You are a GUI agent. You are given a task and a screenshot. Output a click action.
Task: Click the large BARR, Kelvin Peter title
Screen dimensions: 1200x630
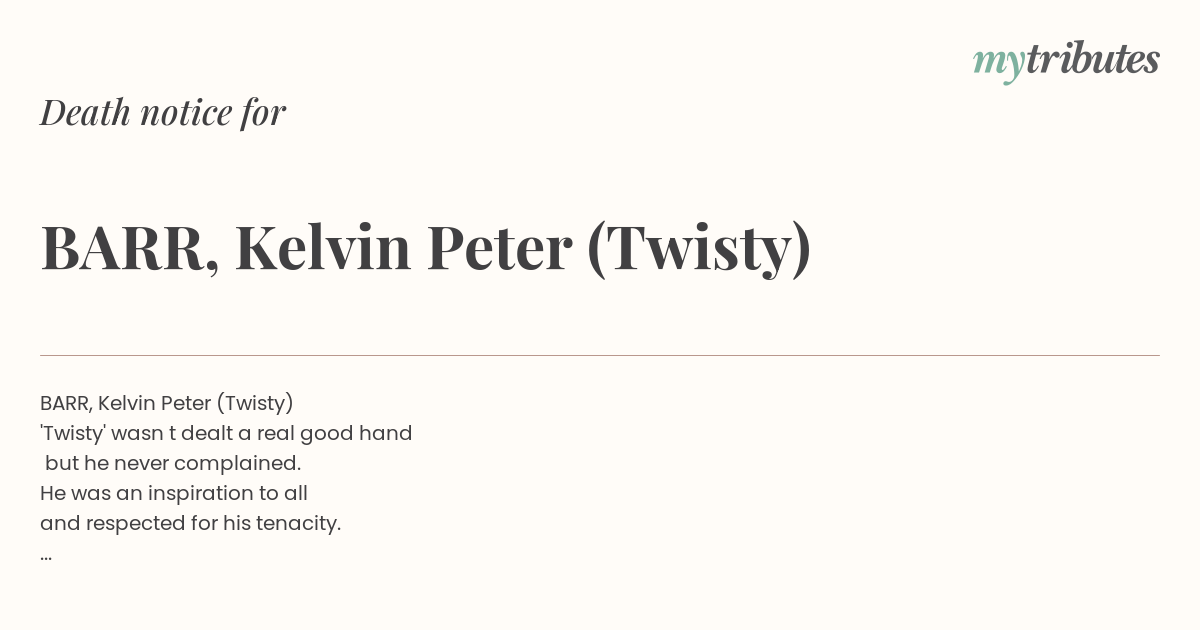[x=426, y=248]
